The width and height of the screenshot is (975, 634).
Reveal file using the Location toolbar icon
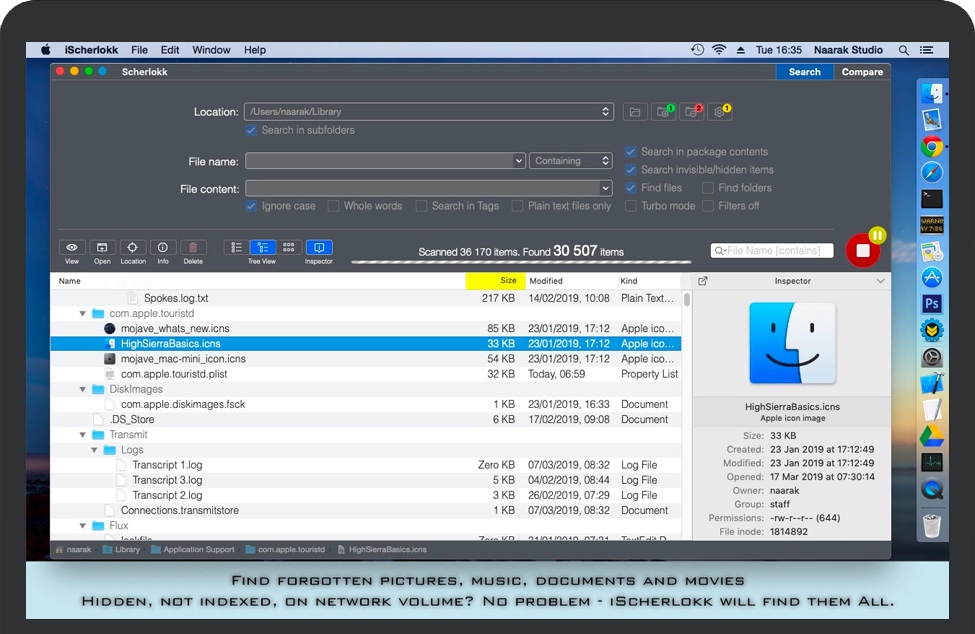[x=133, y=248]
